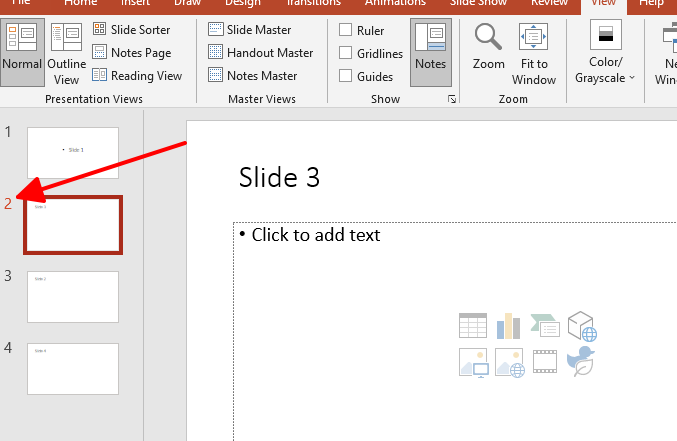Open the Help ribbon tab
Viewport: 677px width, 441px height.
(652, 3)
